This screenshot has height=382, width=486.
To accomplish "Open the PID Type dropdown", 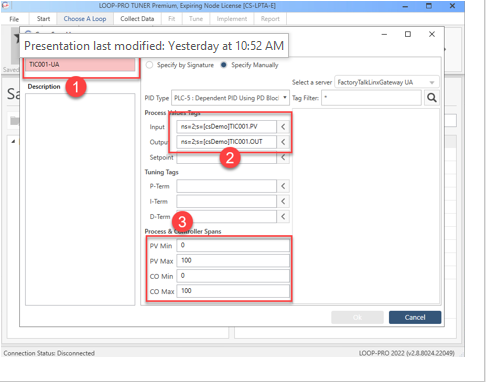I will pyautogui.click(x=230, y=98).
